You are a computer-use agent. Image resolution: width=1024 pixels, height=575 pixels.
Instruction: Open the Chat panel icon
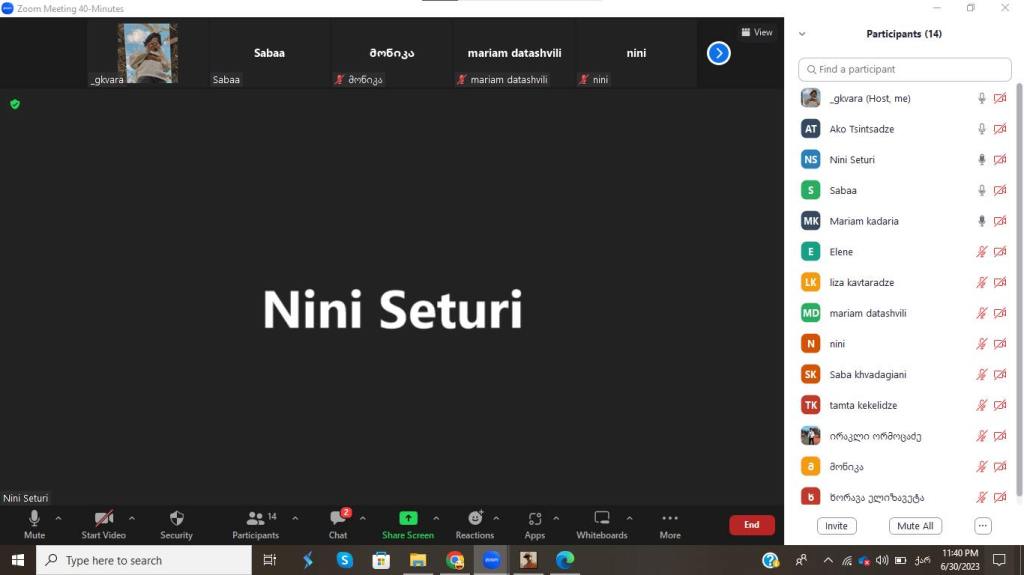pos(338,518)
